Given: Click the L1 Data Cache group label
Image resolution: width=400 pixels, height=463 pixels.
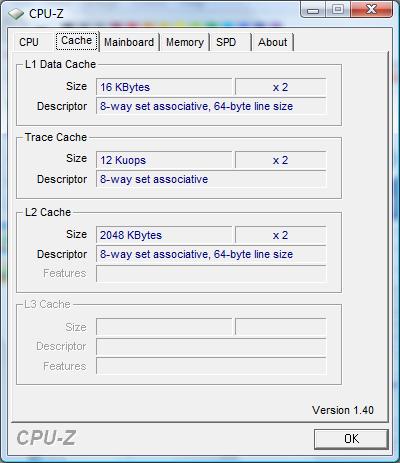Looking at the screenshot, I should pos(60,64).
